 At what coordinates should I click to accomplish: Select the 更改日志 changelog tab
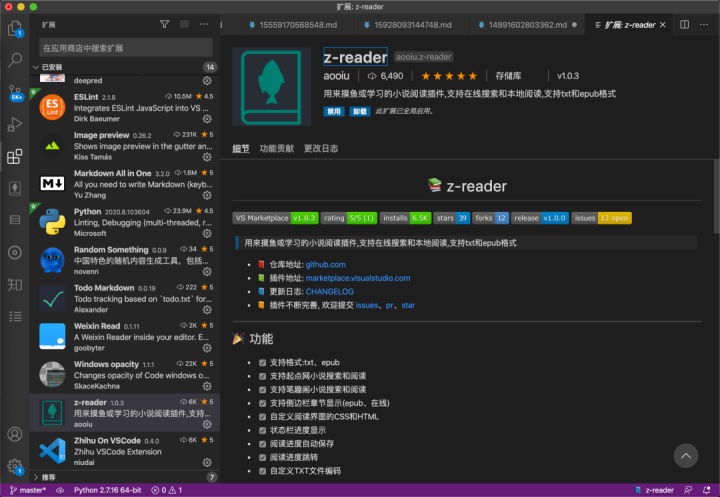point(321,148)
